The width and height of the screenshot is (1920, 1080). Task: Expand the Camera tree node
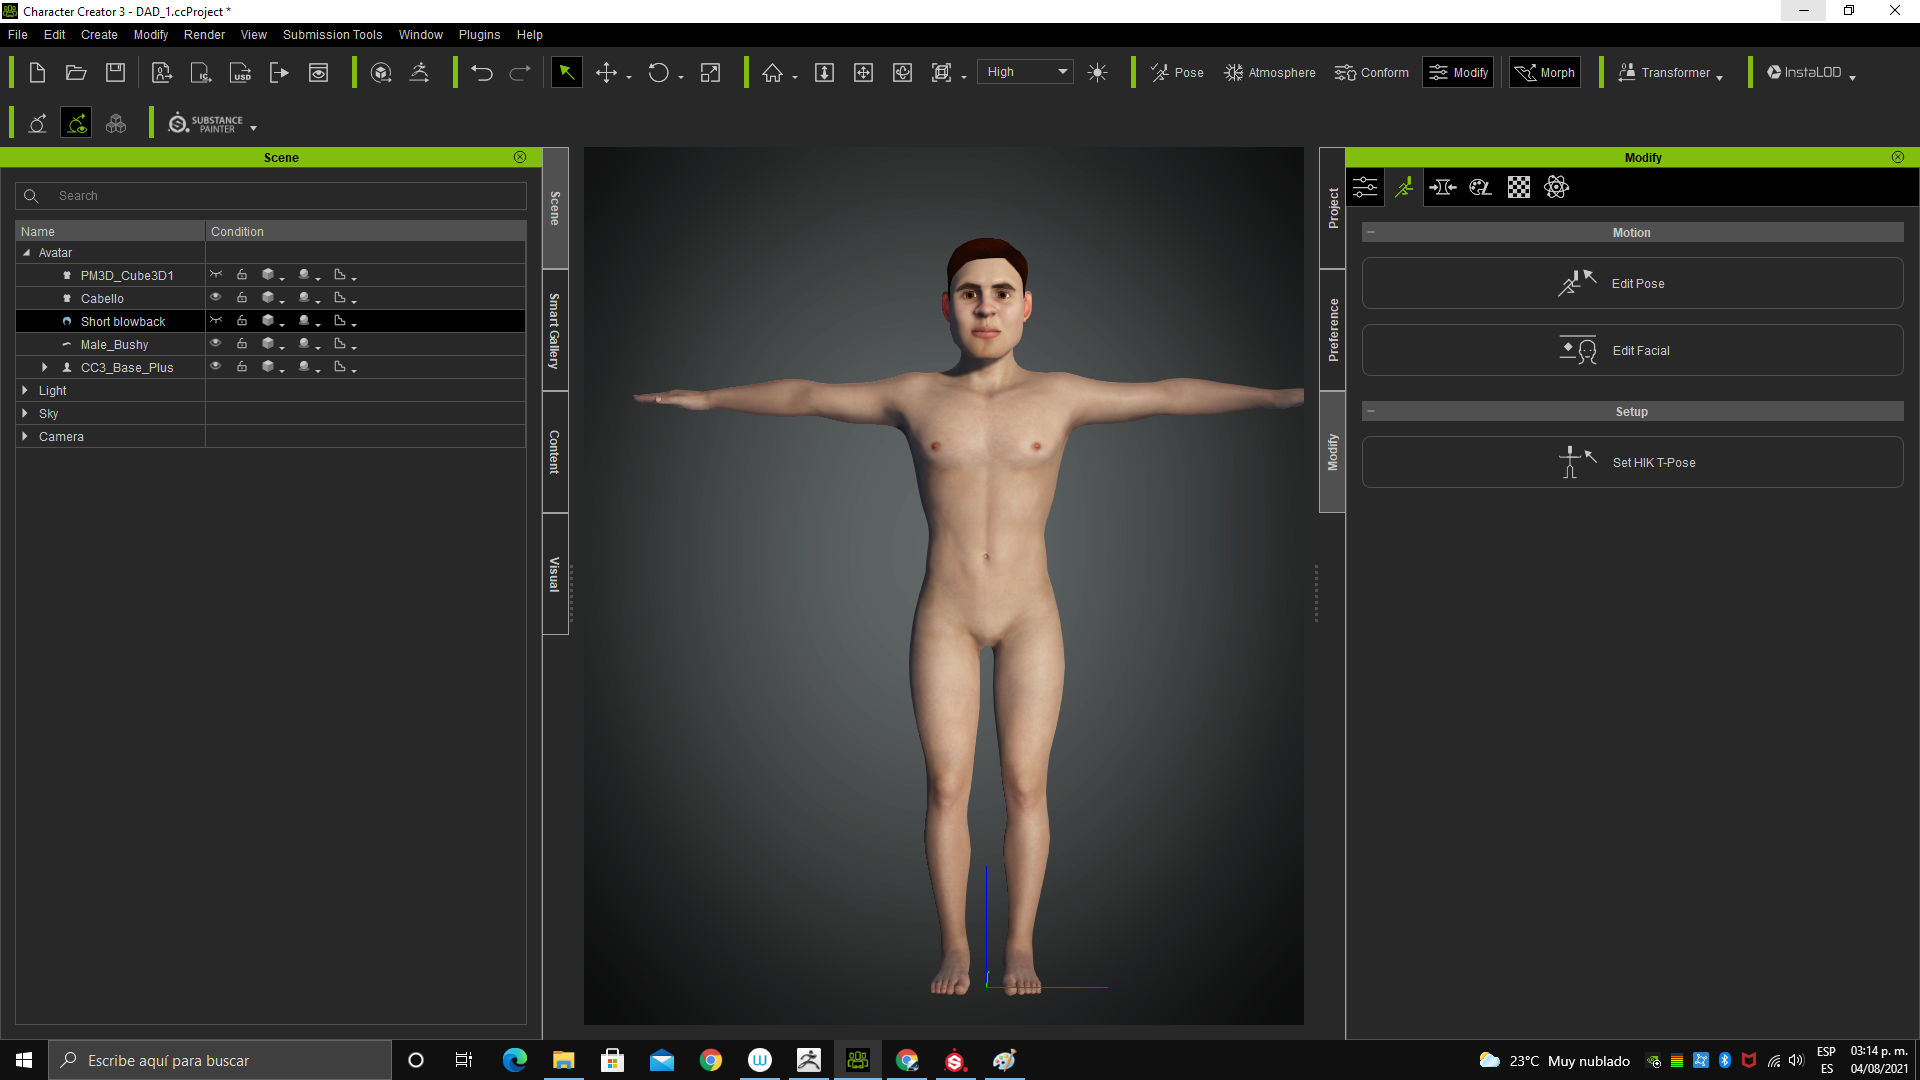click(x=25, y=437)
